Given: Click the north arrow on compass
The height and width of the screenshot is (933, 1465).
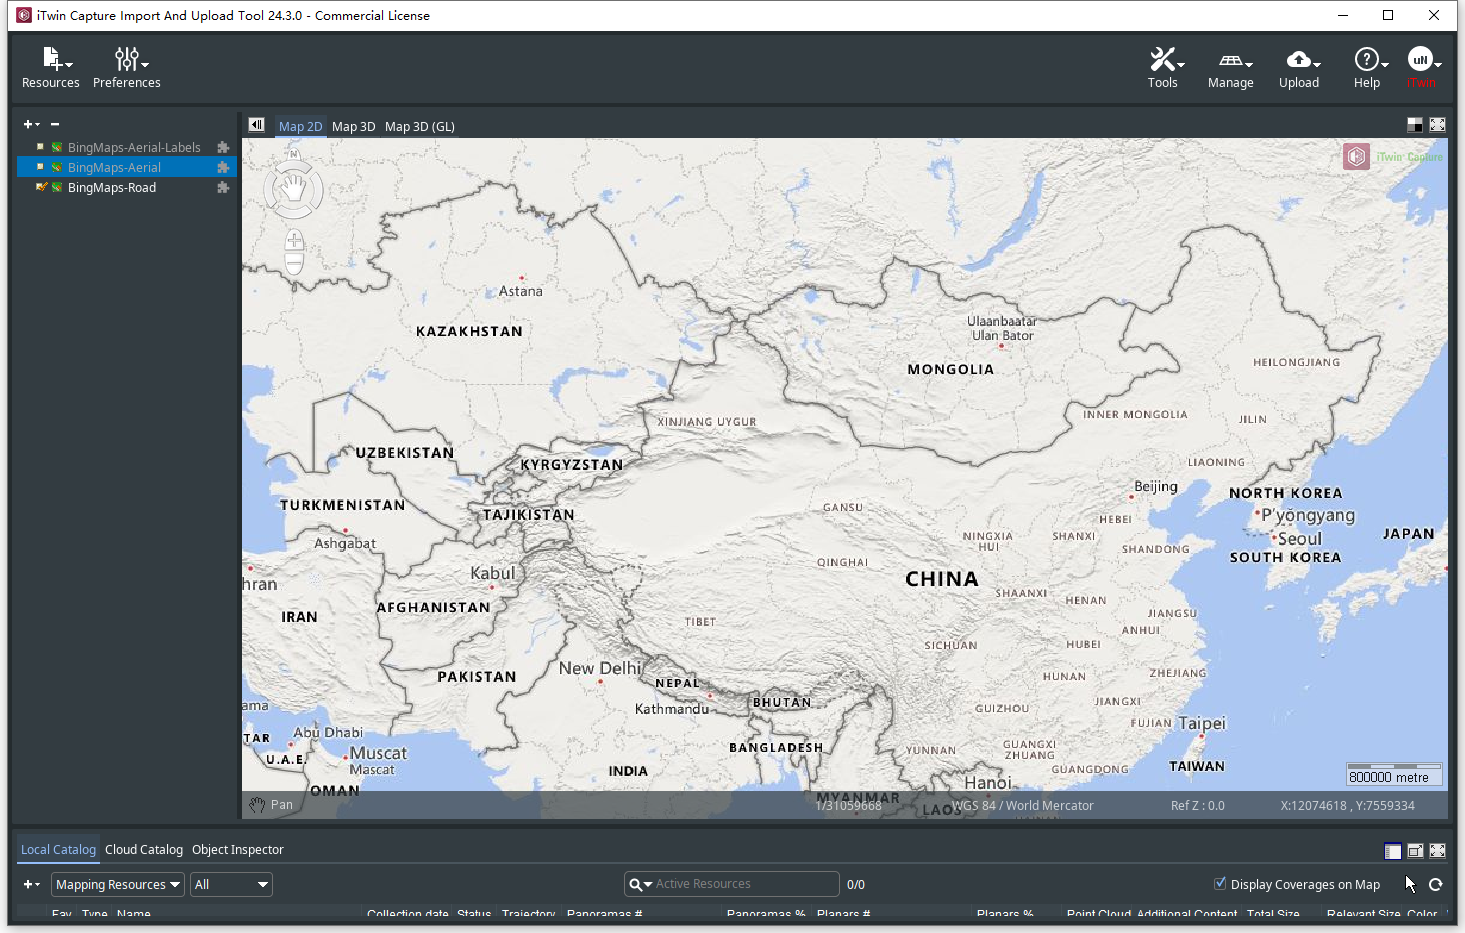Looking at the screenshot, I should pyautogui.click(x=293, y=154).
